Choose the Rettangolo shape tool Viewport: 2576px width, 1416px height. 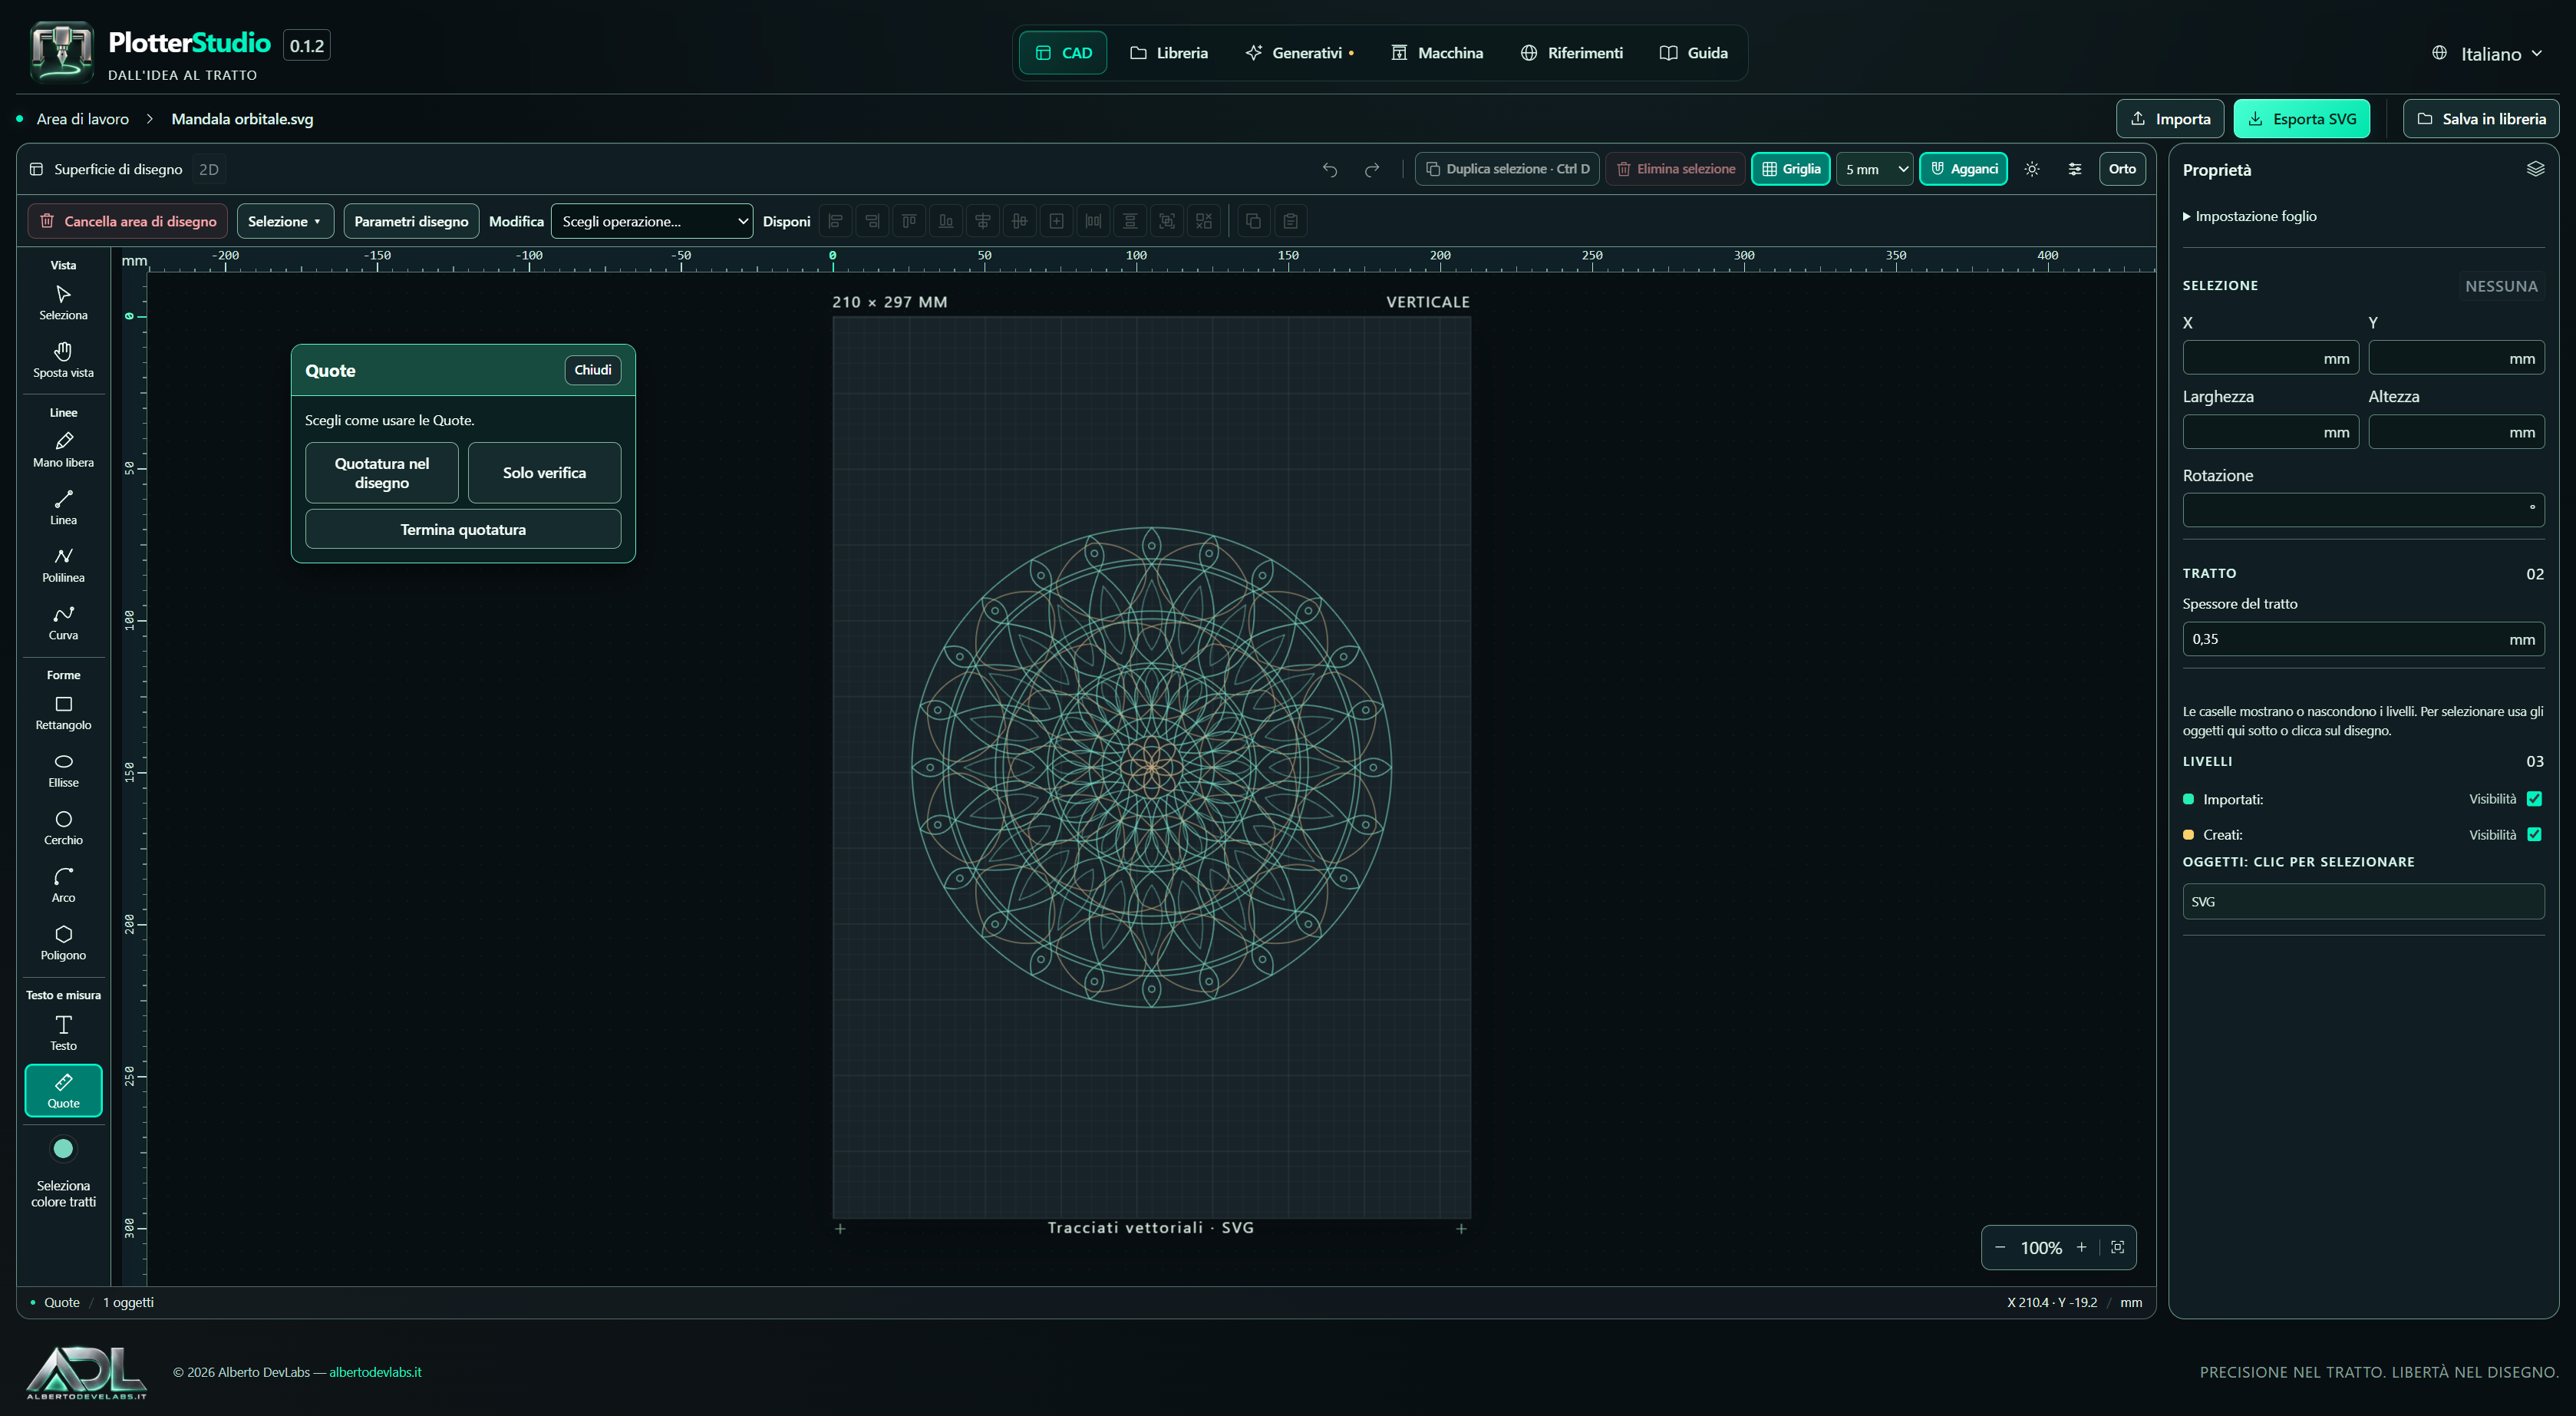click(x=63, y=713)
